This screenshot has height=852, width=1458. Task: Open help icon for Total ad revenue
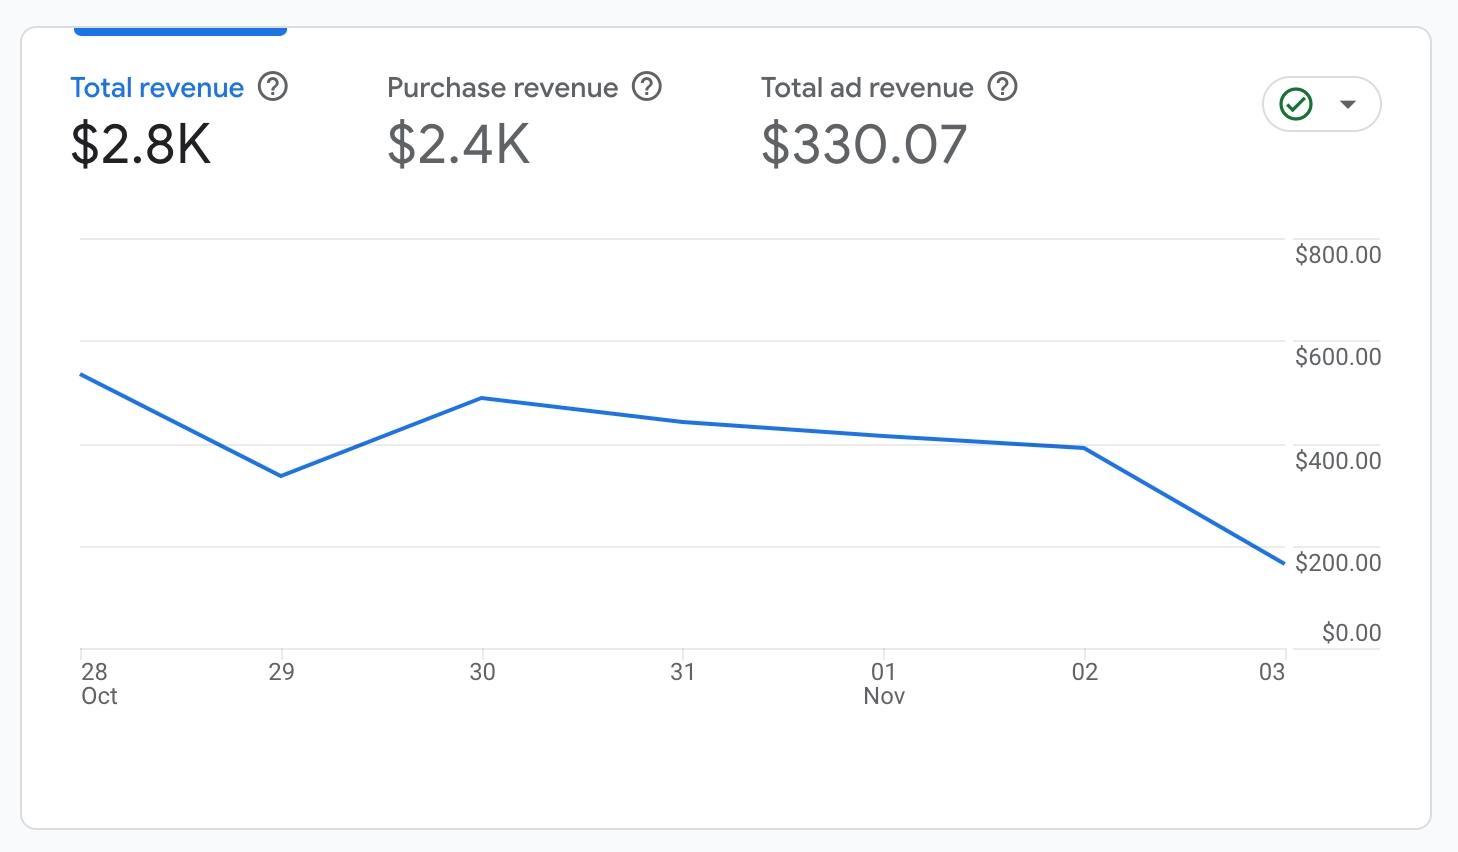(x=1003, y=87)
